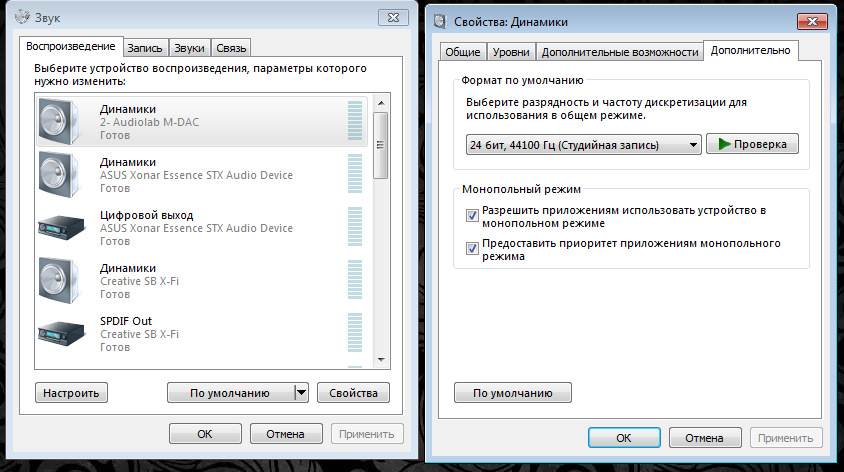This screenshot has width=844, height=472.
Task: Open the 24 бит, 44100 Гц format dropdown
Action: point(584,145)
